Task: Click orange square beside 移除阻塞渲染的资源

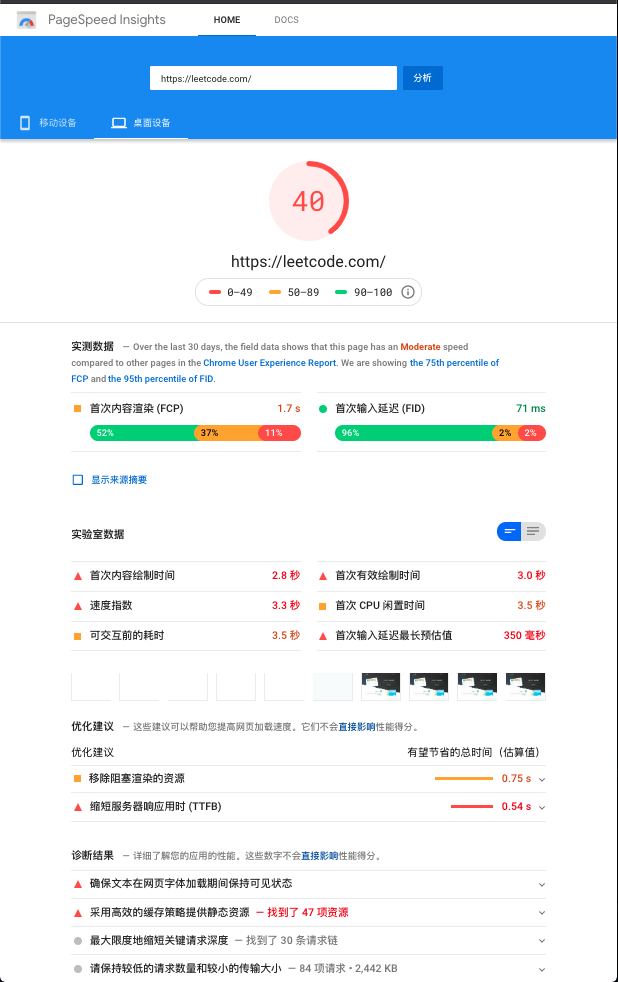Action: point(78,778)
